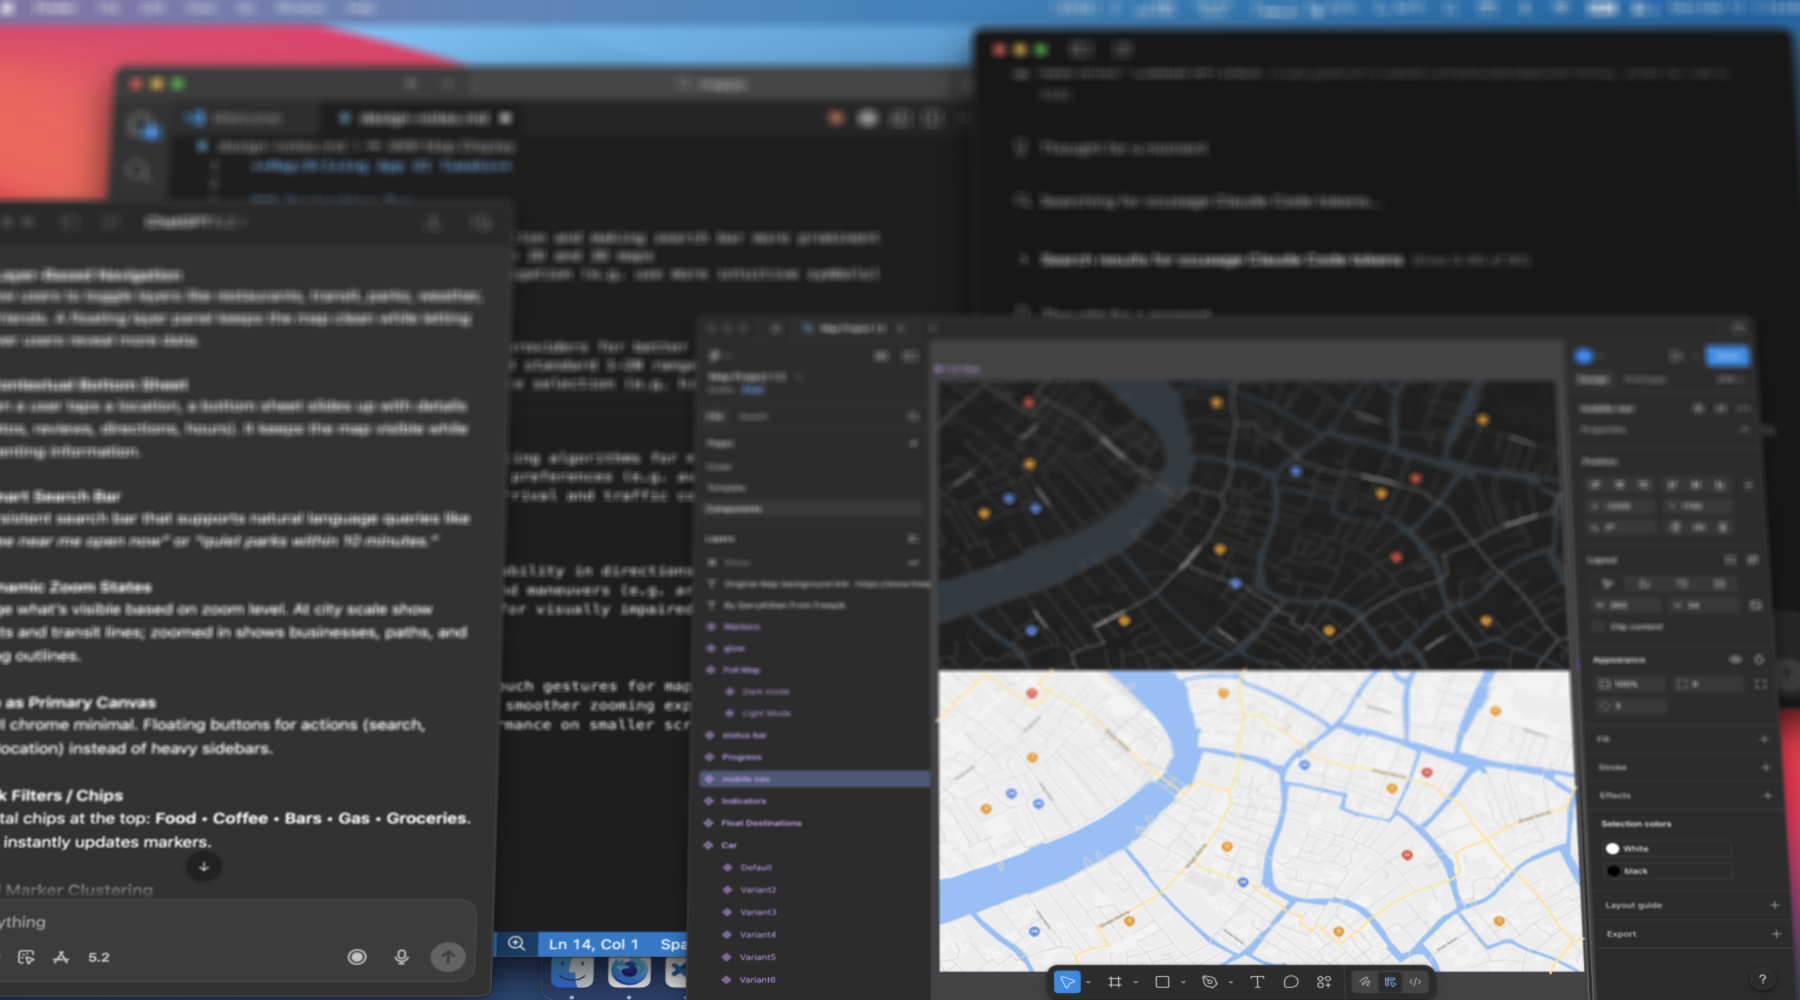Viewport: 1800px width, 1000px height.
Task: Select the Variant3 layer under Car
Action: click(815, 912)
